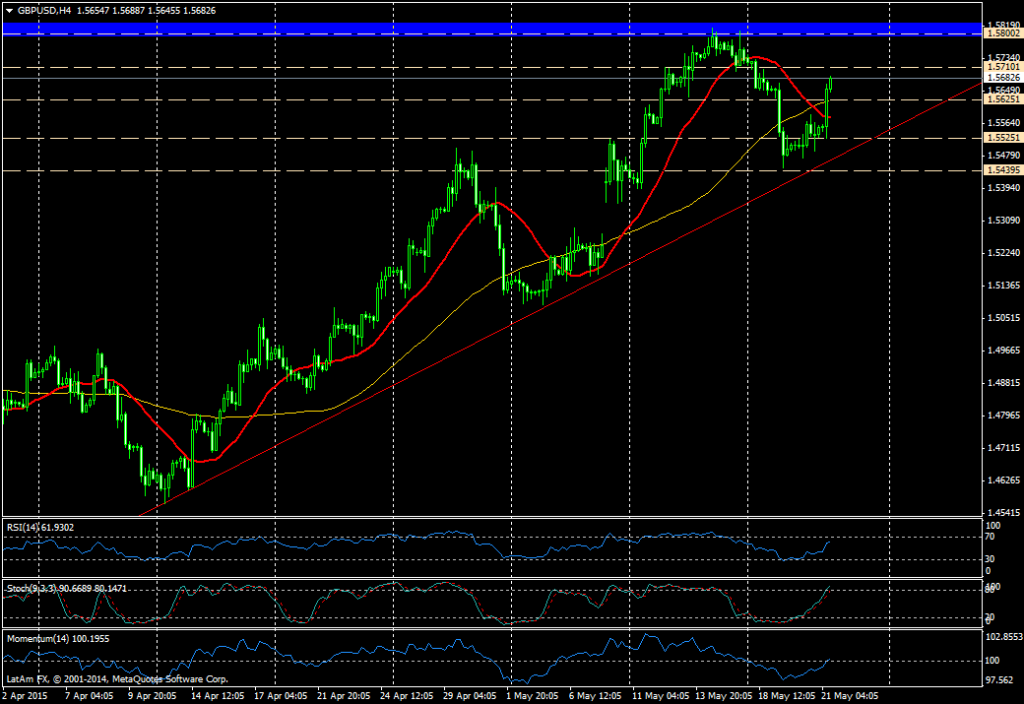Image resolution: width=1024 pixels, height=704 pixels.
Task: Open the chart symbol dropdown arrow
Action: coord(8,11)
